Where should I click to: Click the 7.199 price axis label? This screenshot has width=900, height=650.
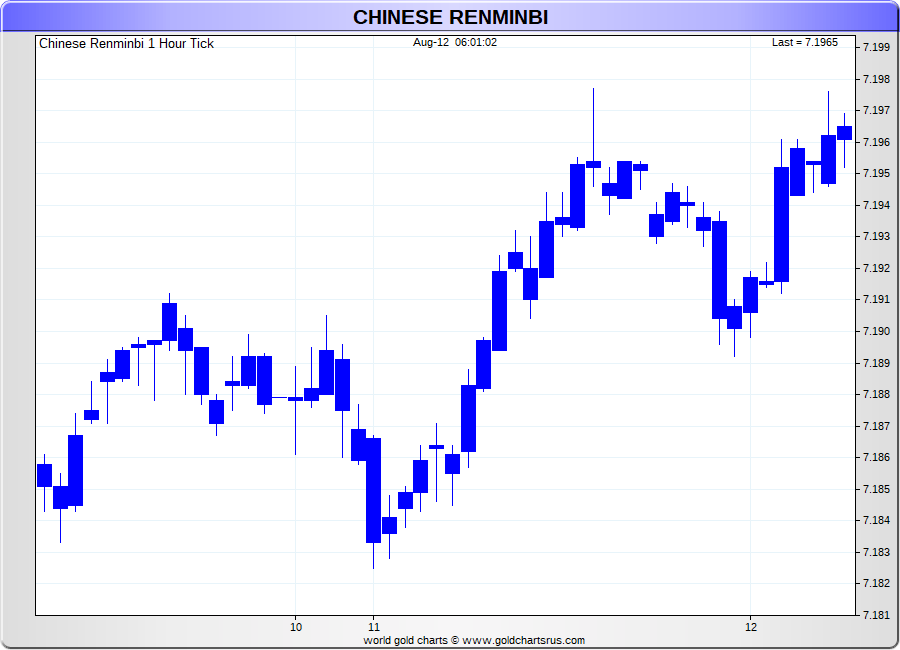click(x=876, y=48)
